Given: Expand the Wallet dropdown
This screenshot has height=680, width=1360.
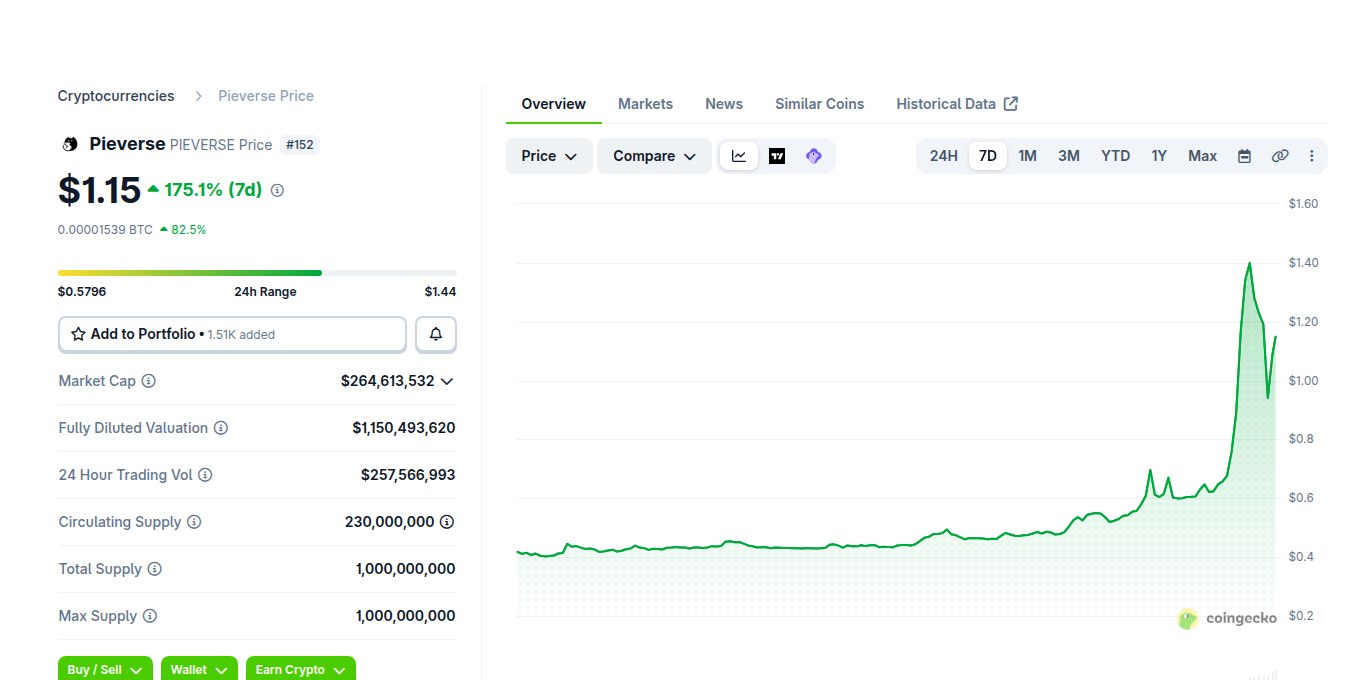Looking at the screenshot, I should click(x=199, y=669).
